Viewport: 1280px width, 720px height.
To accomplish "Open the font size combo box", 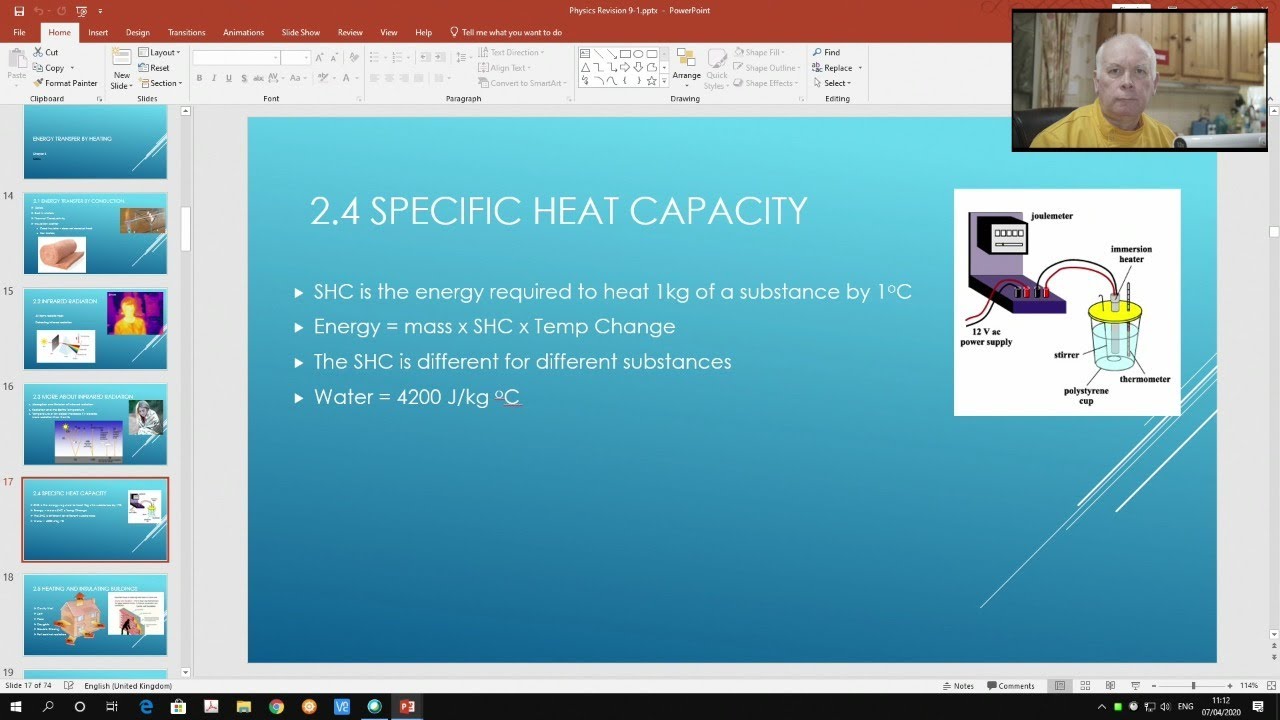I will tap(295, 58).
